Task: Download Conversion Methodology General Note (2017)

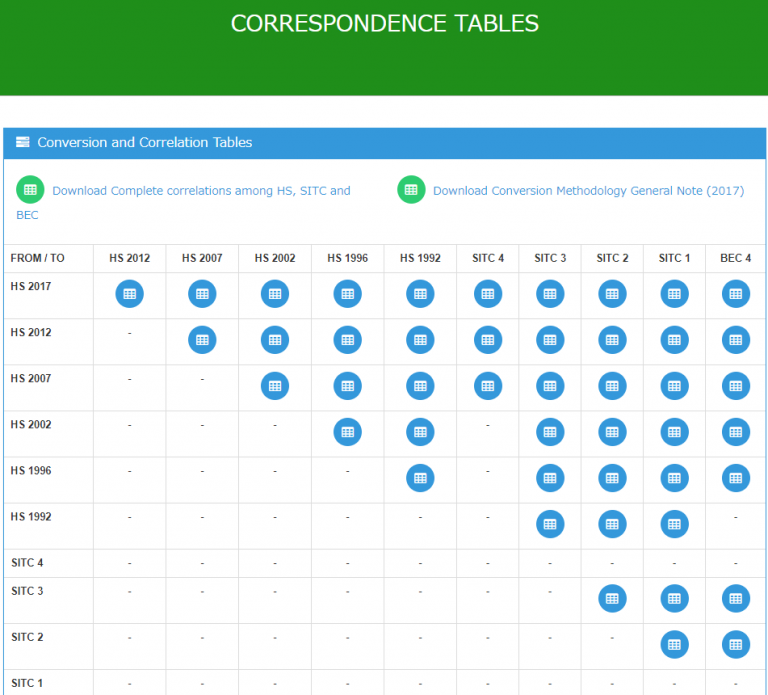Action: (x=588, y=191)
